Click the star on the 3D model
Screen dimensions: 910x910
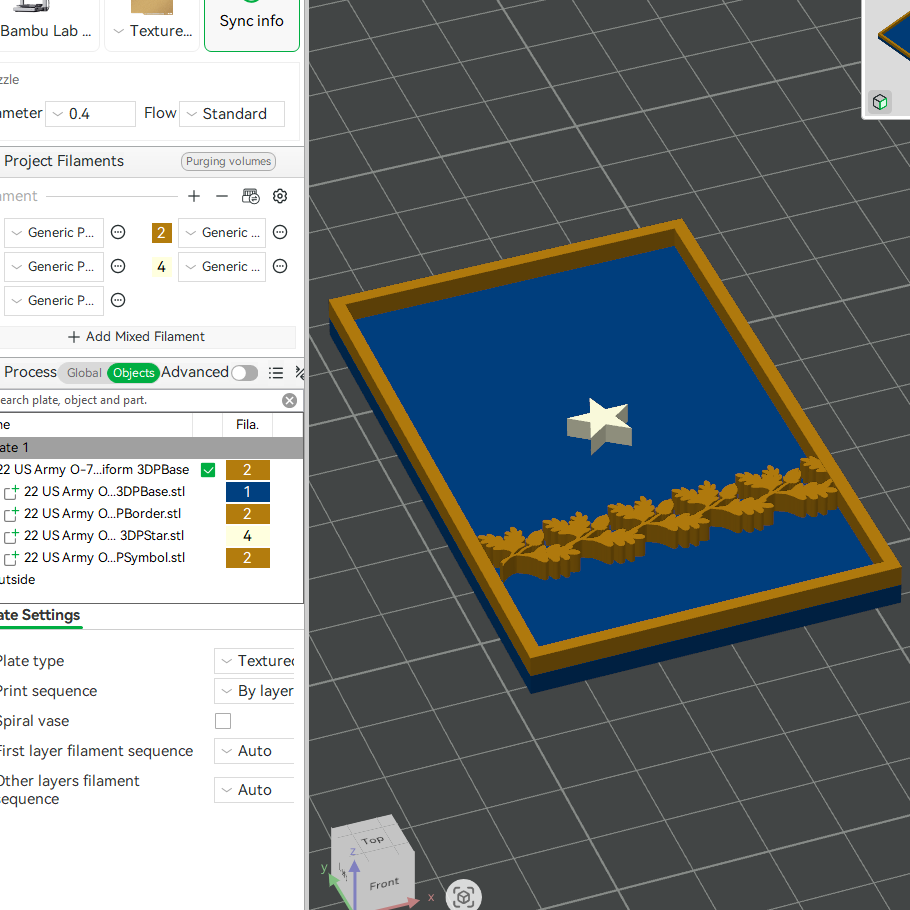point(600,426)
